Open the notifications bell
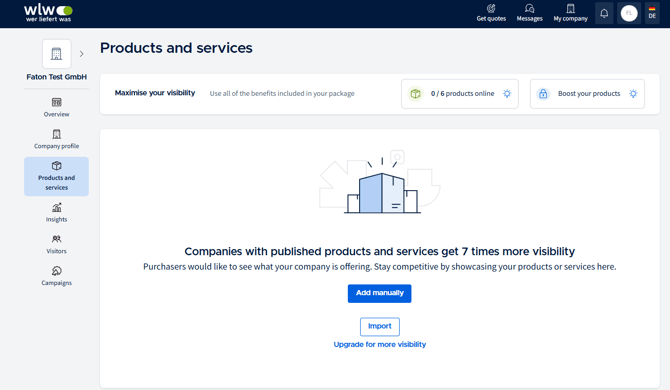 click(604, 13)
